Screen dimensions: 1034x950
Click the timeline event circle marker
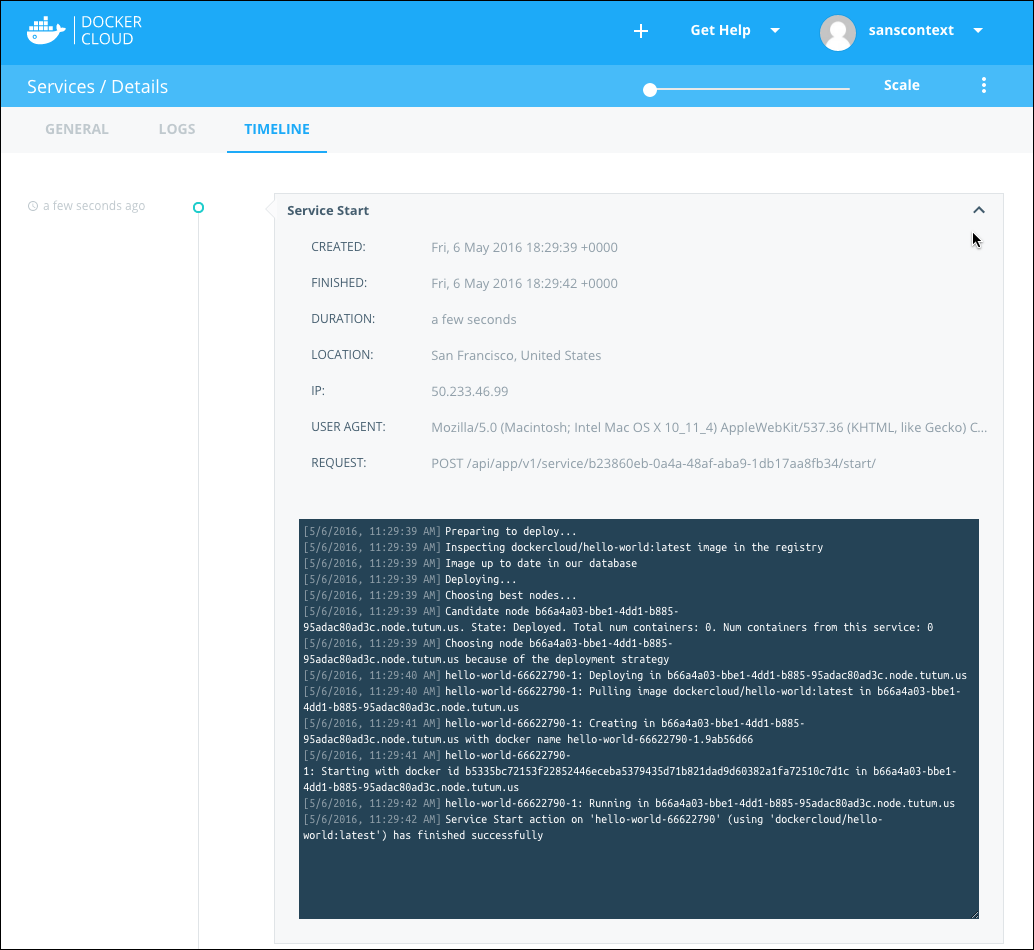(198, 208)
